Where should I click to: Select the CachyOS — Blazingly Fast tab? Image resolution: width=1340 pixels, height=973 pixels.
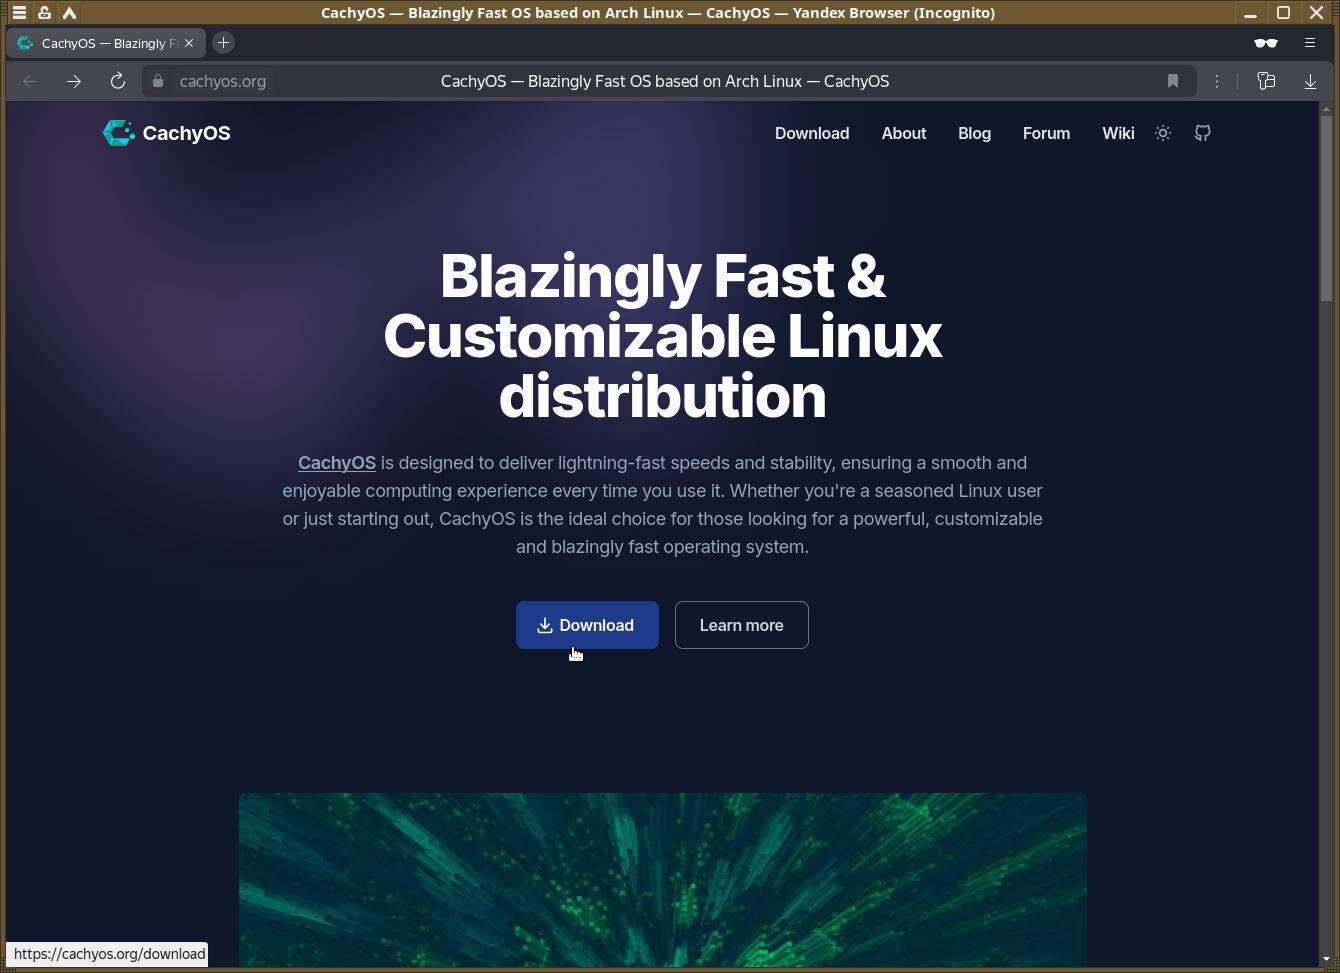click(x=105, y=43)
